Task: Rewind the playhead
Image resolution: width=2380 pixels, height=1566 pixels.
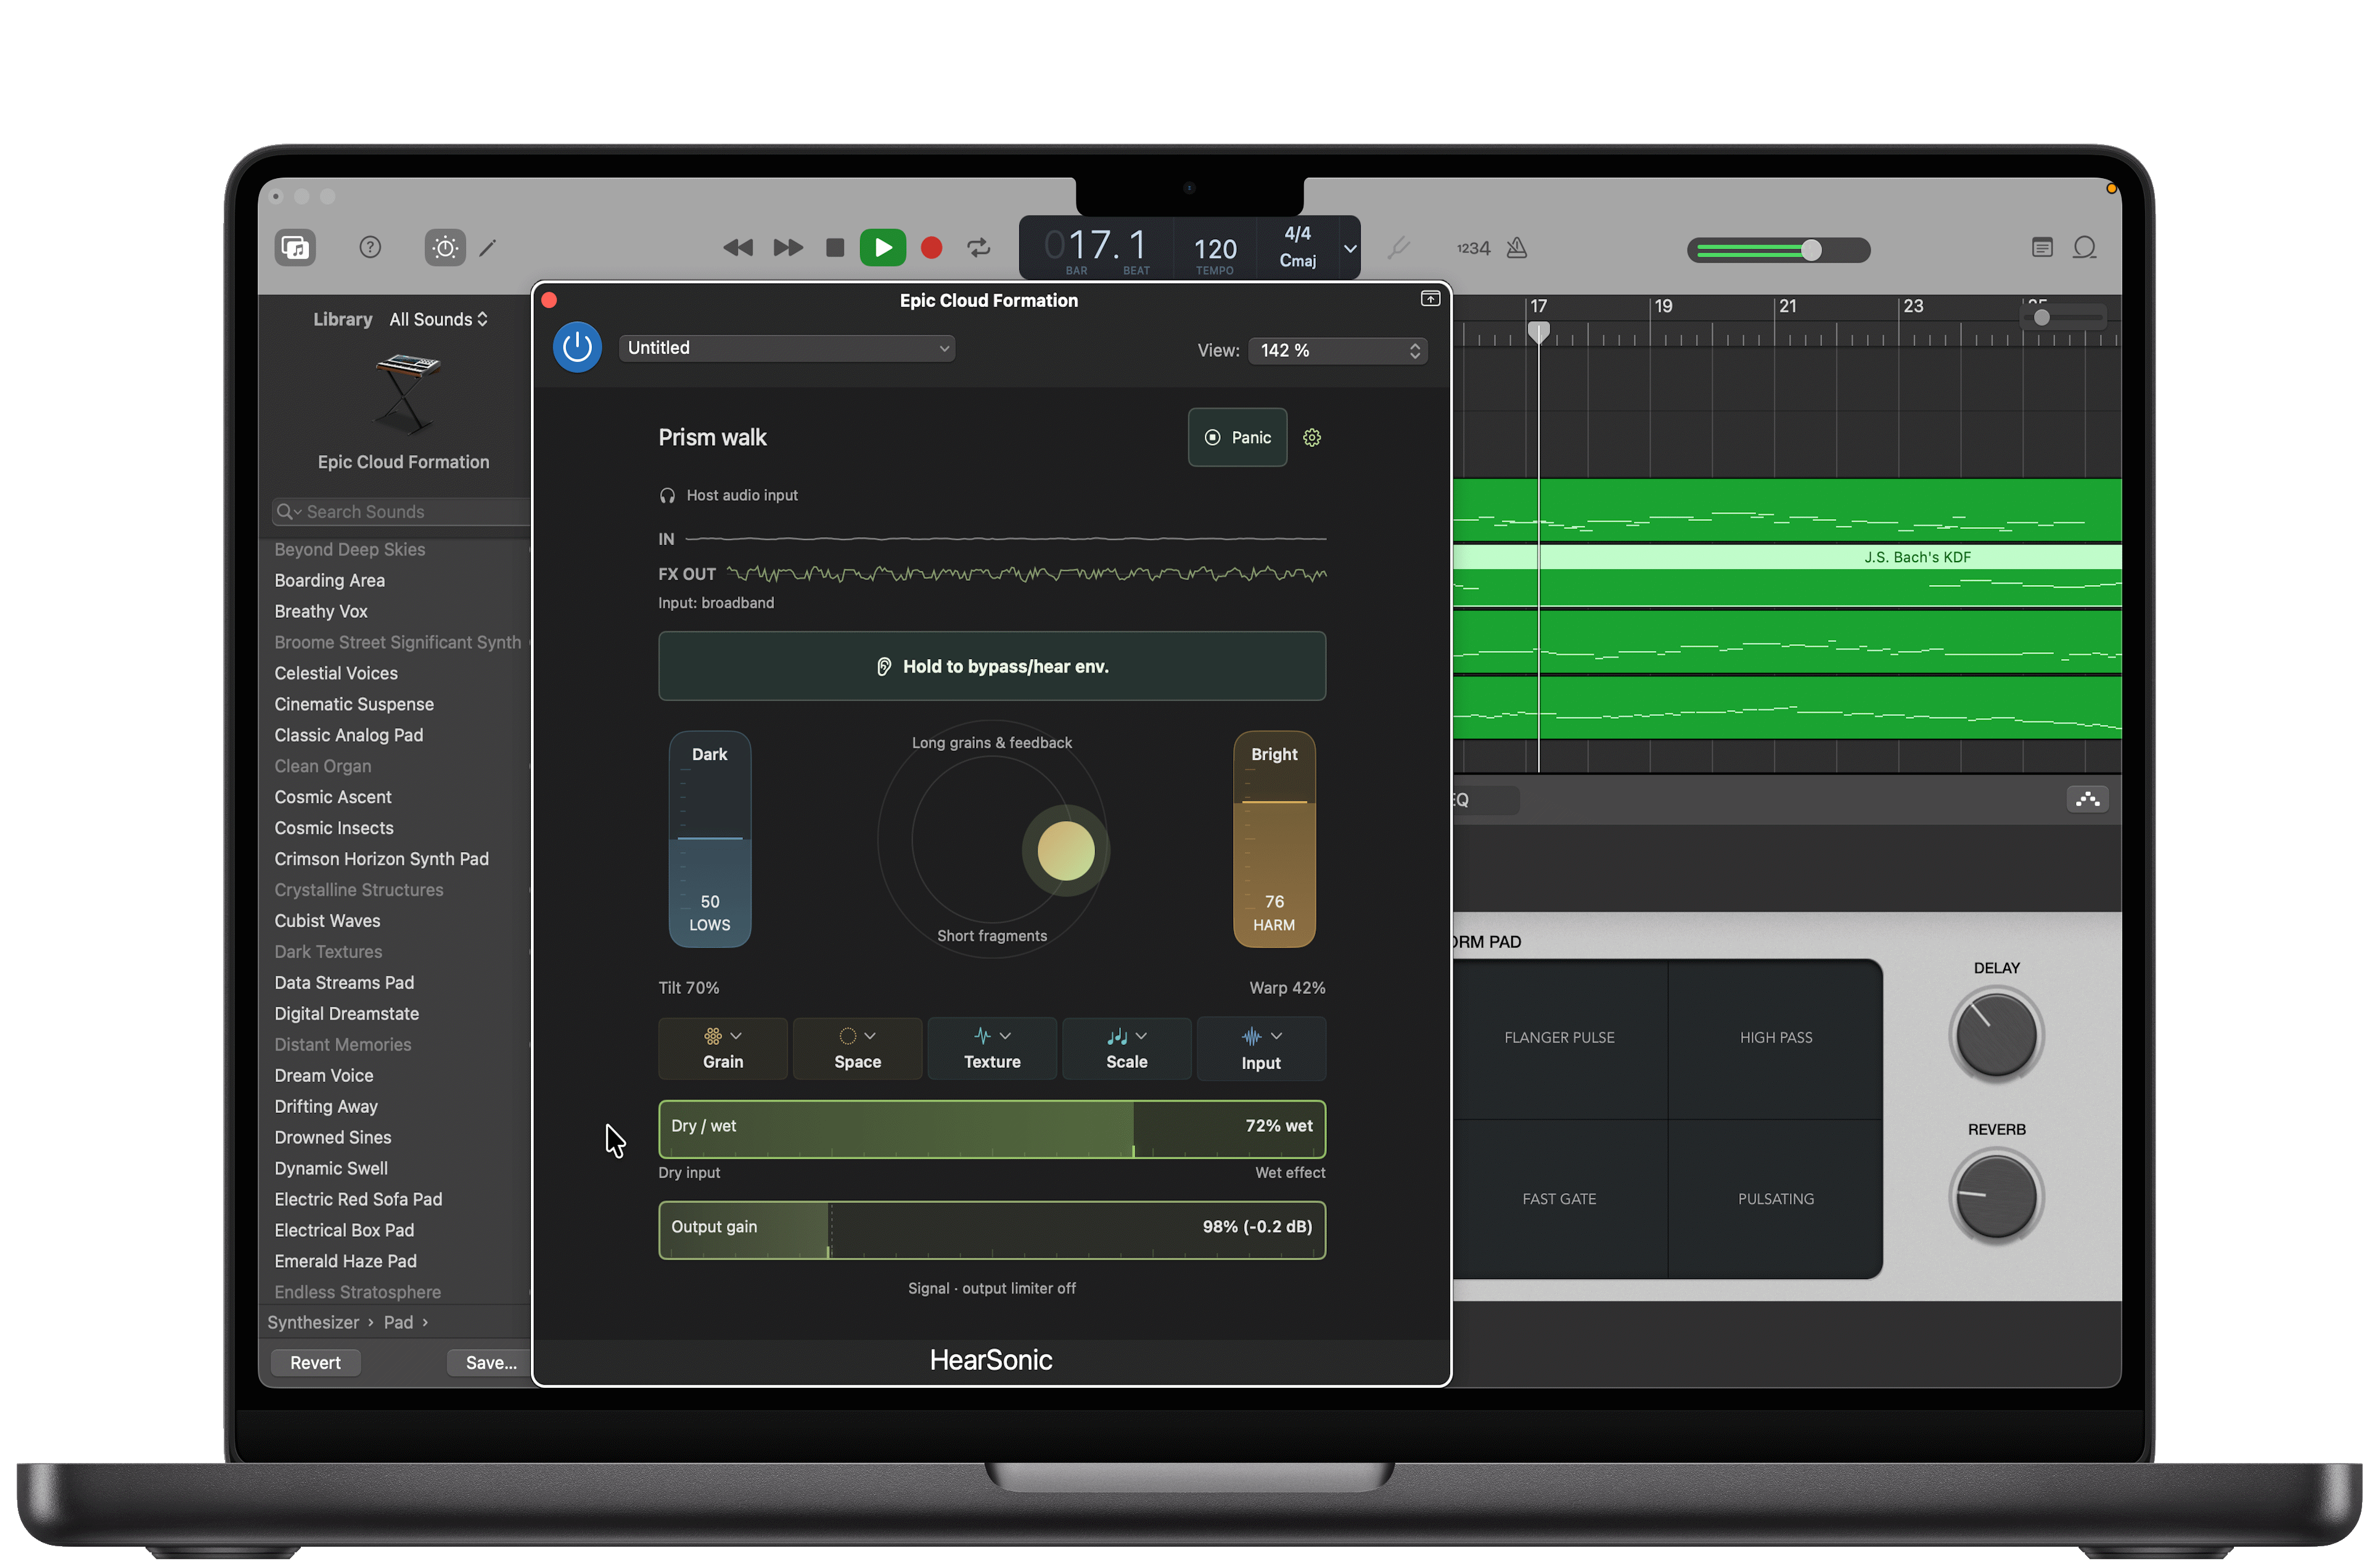Action: pos(738,247)
